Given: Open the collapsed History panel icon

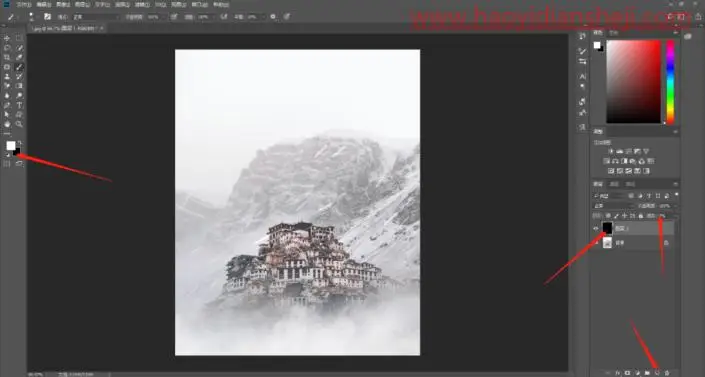Looking at the screenshot, I should point(583,36).
